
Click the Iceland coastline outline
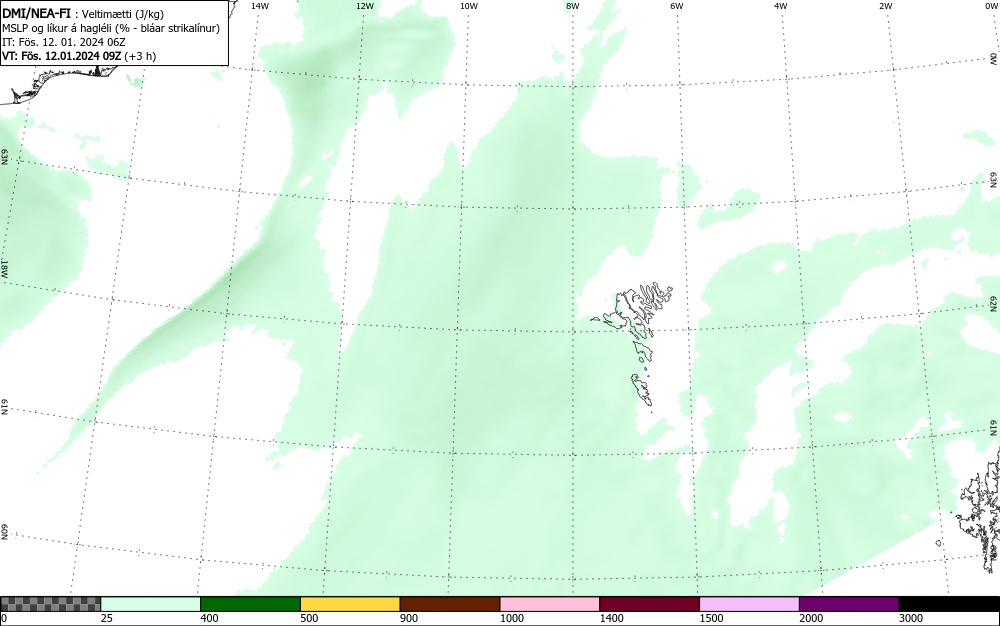click(x=61, y=83)
